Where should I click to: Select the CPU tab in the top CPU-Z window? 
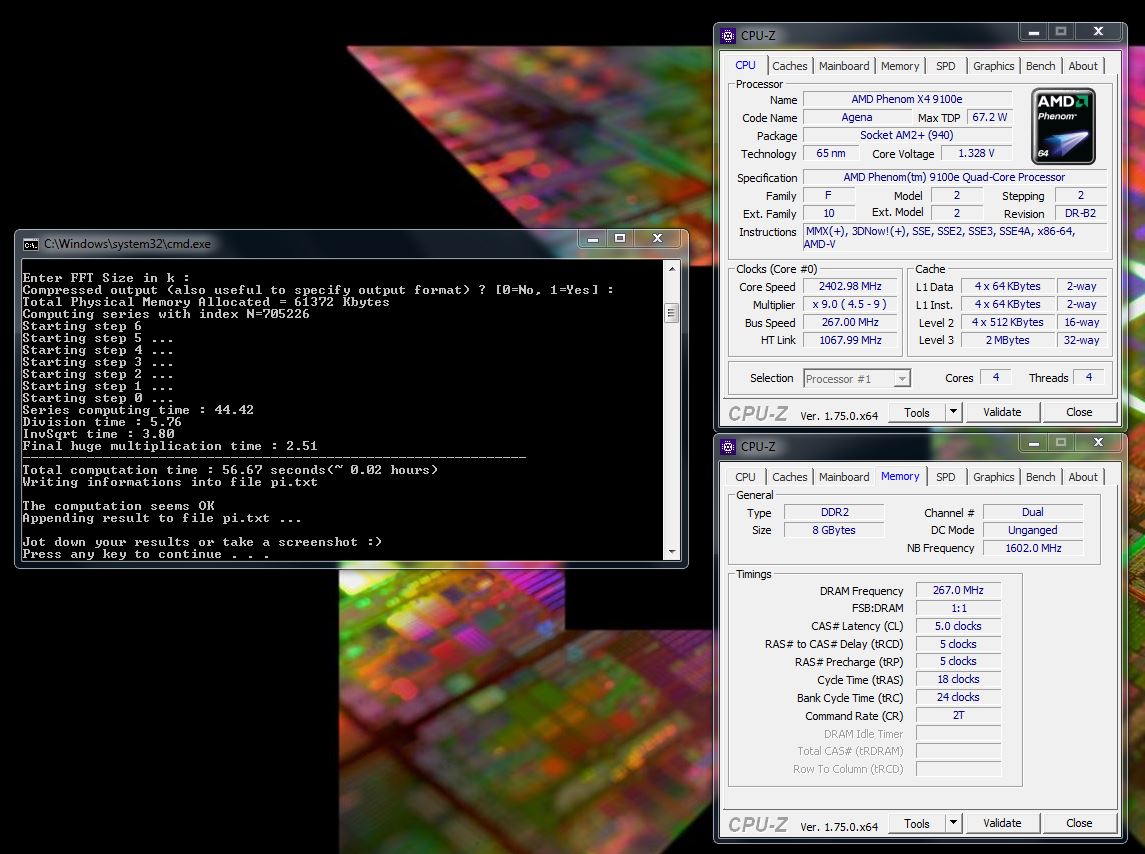pyautogui.click(x=745, y=65)
